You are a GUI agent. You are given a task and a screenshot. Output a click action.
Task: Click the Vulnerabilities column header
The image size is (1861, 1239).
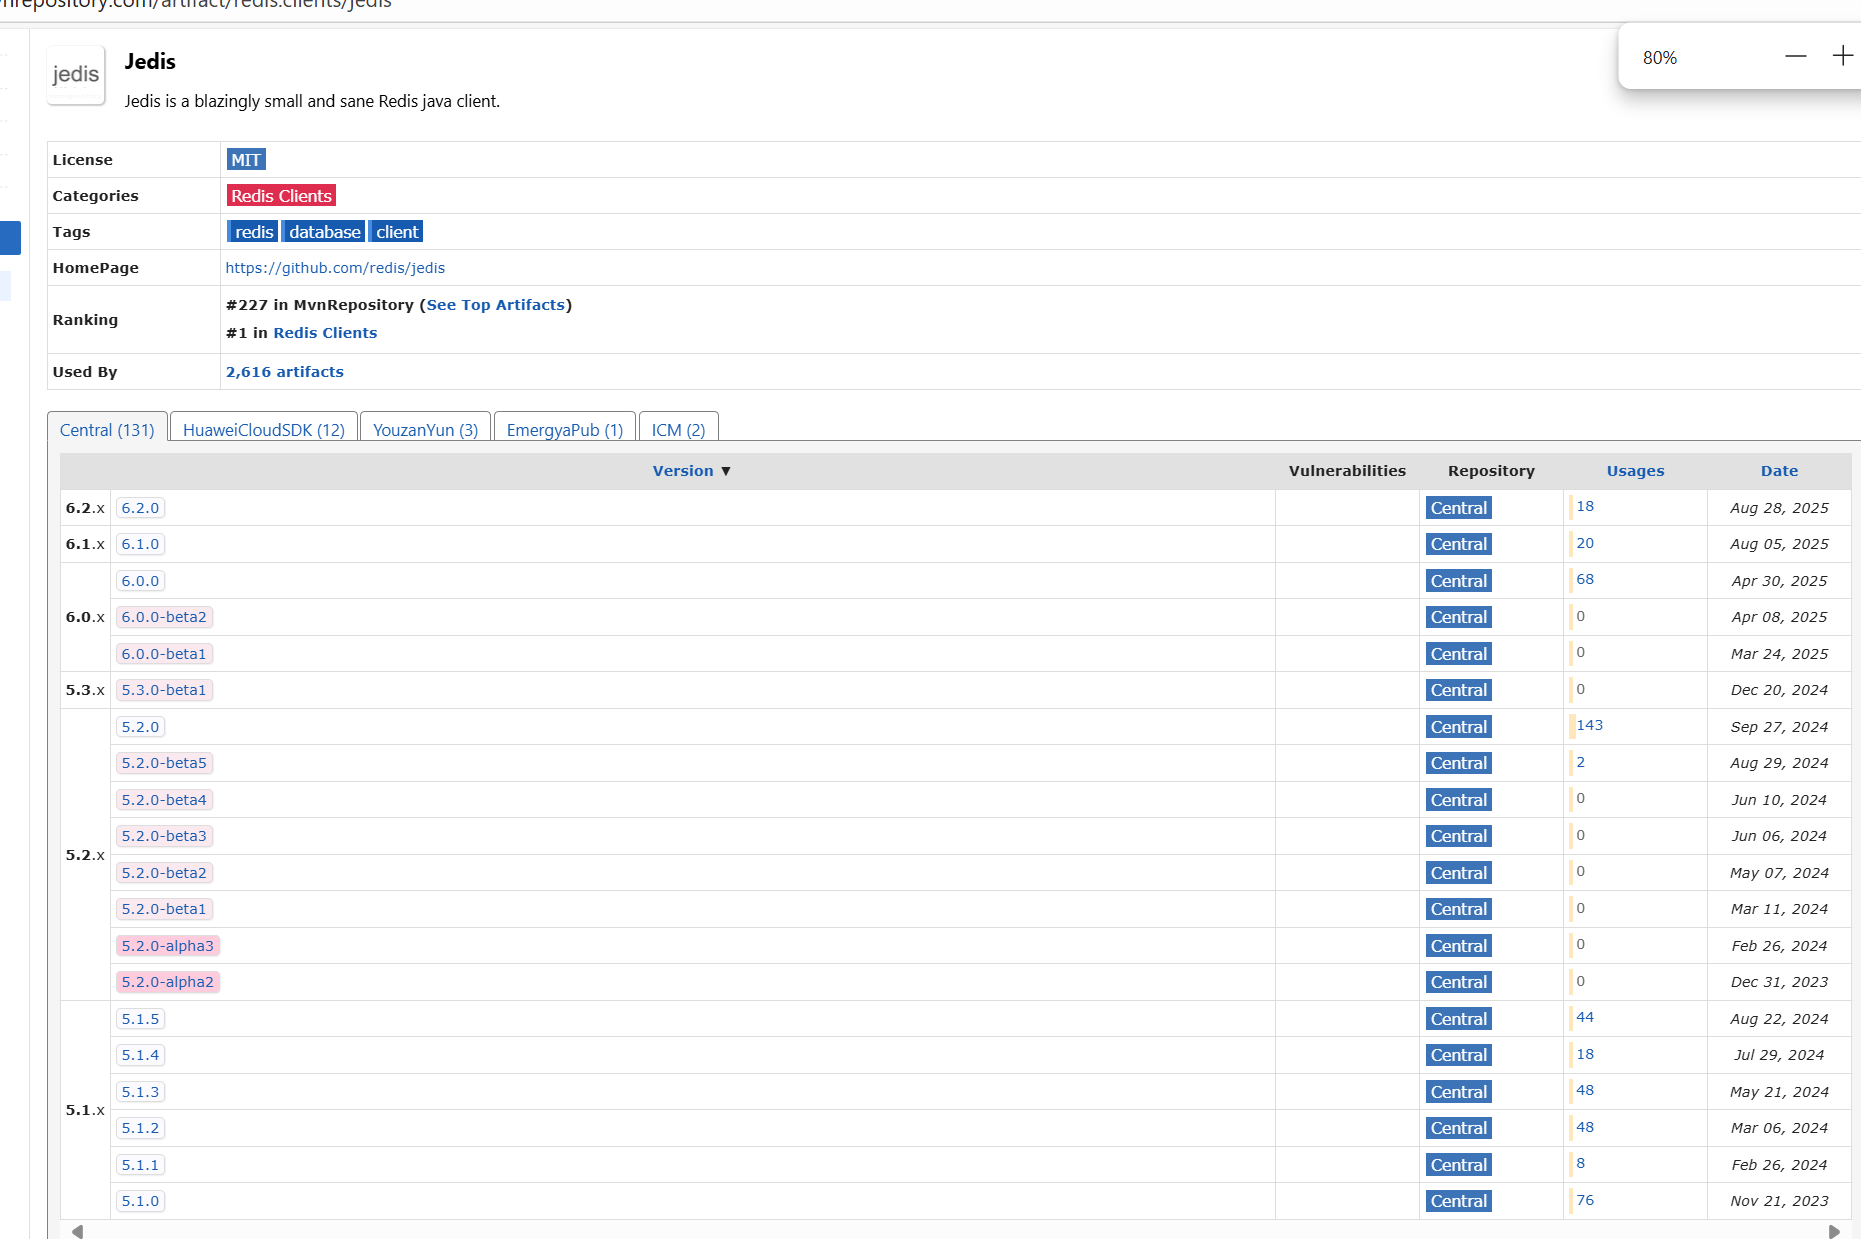tap(1347, 471)
